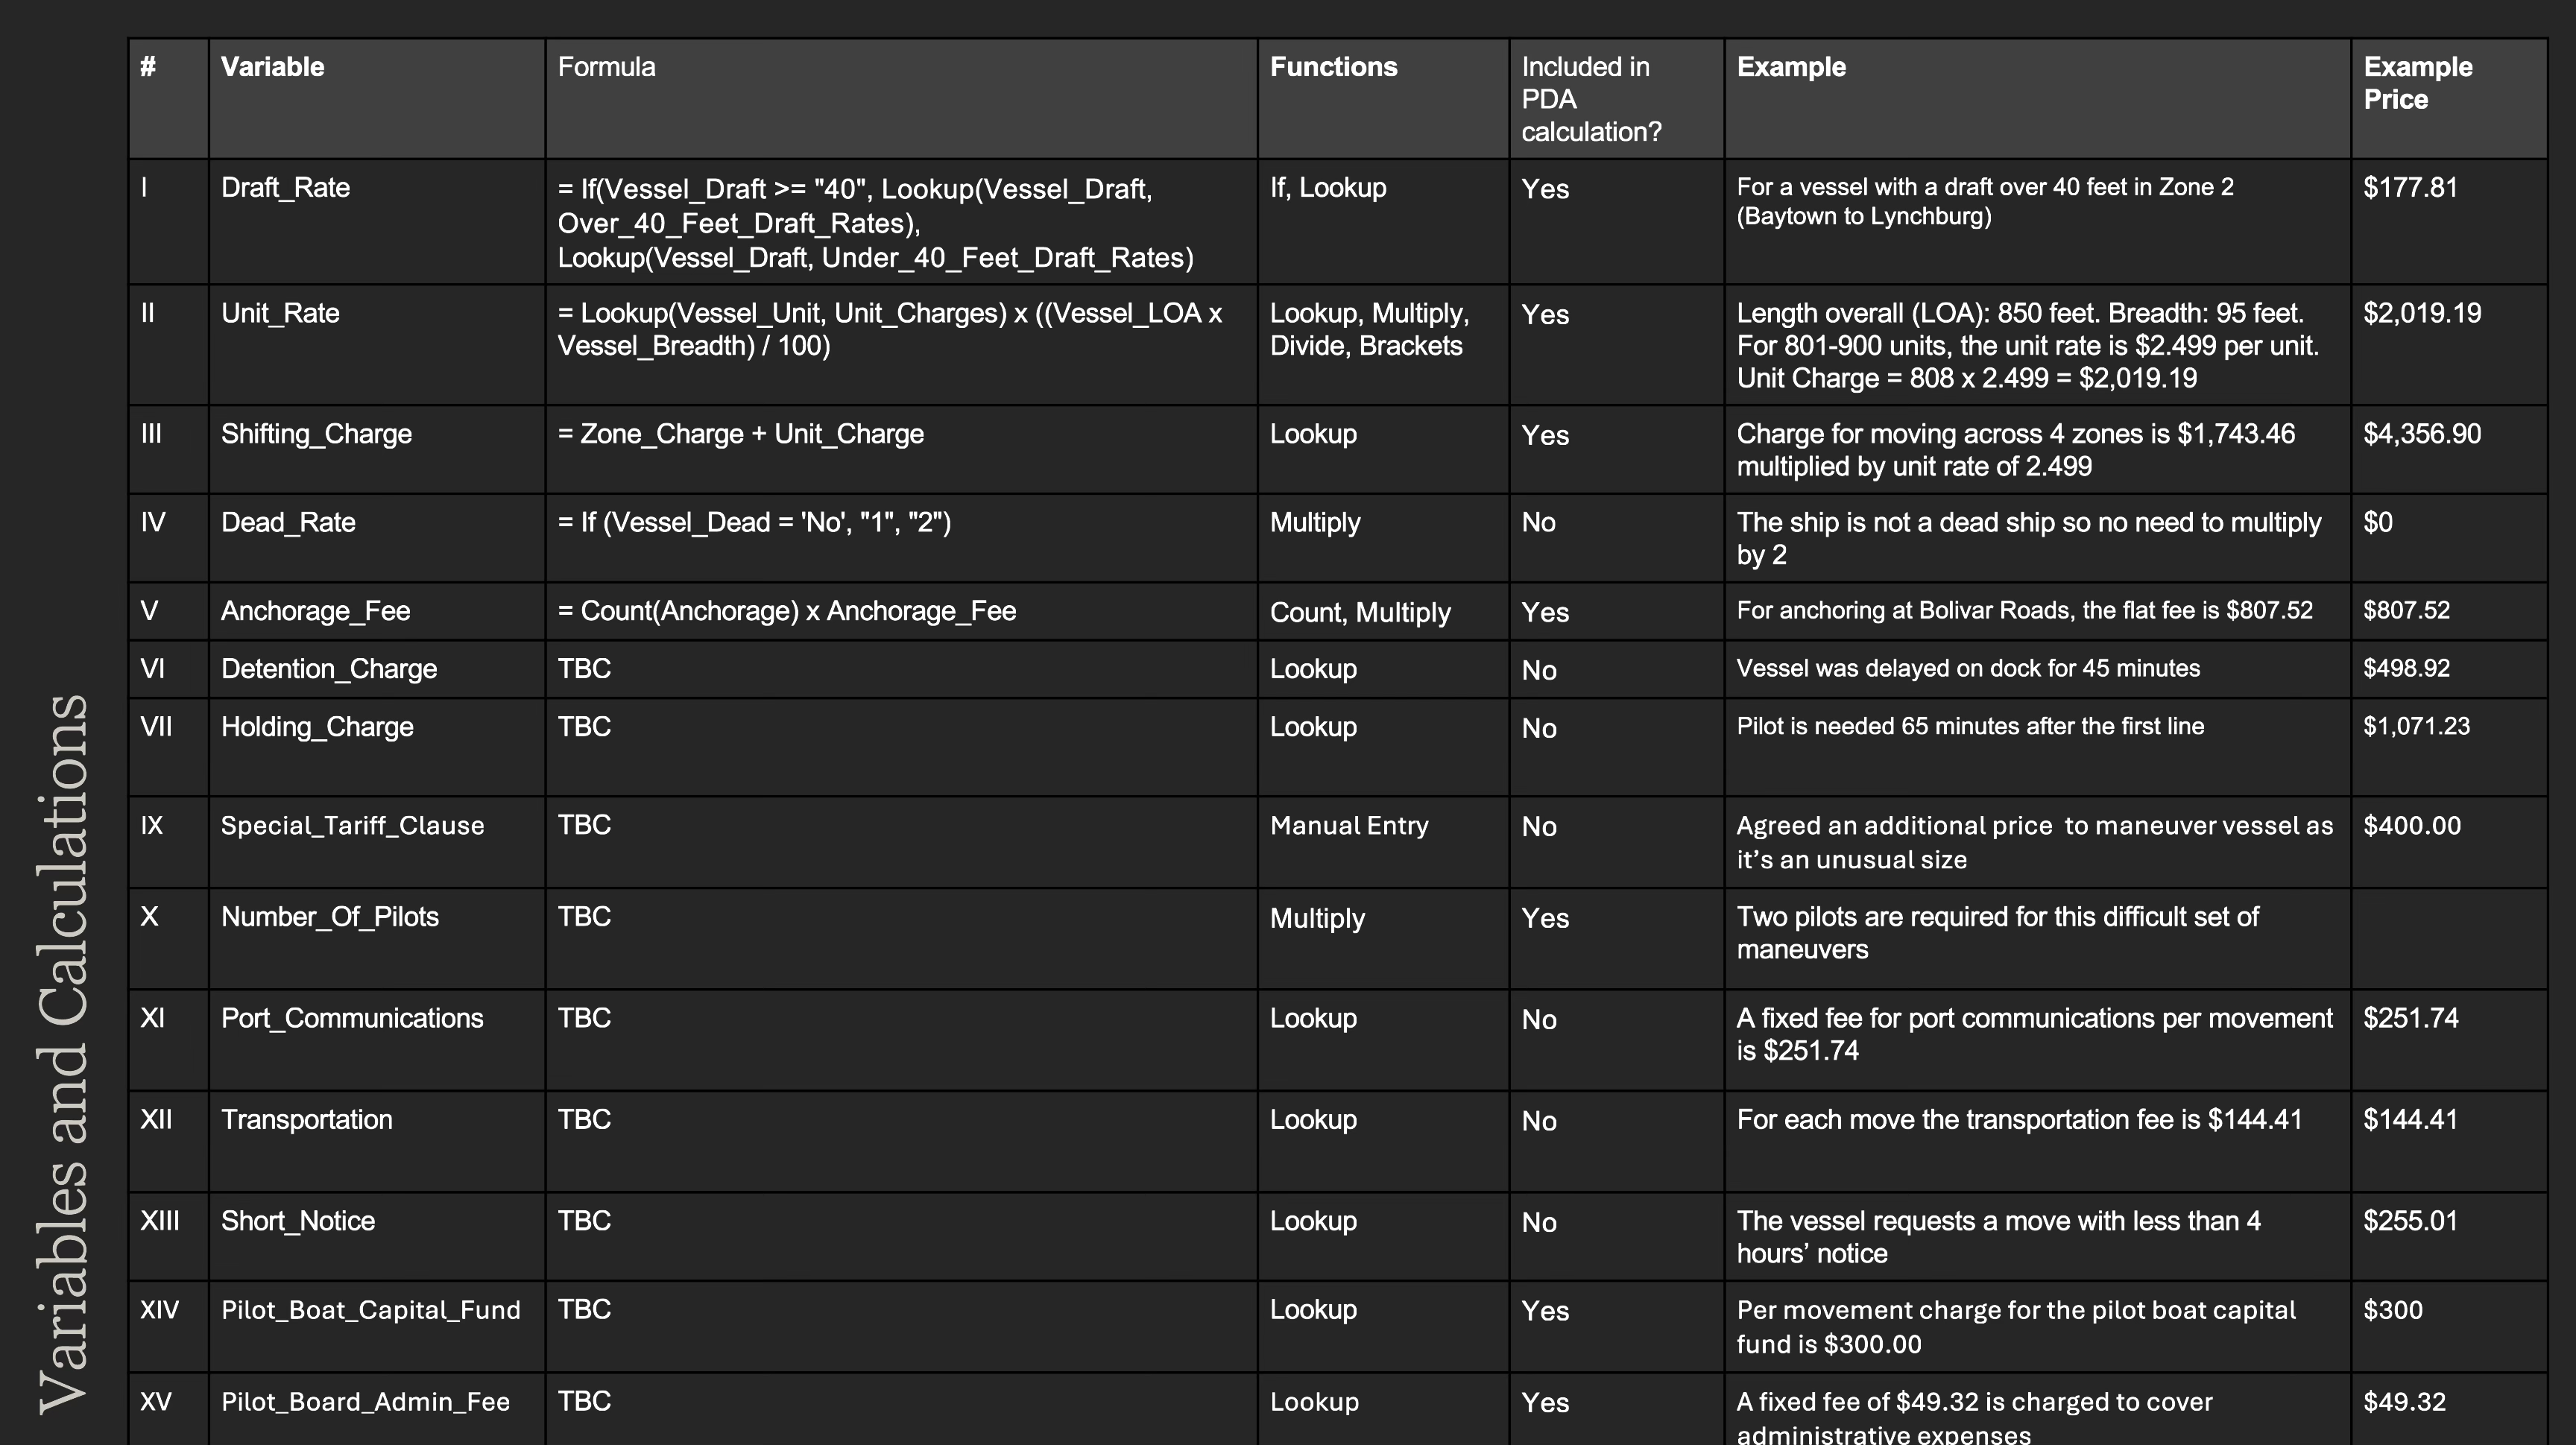Select the $300 example price
Image resolution: width=2576 pixels, height=1445 pixels.
[x=2393, y=1310]
